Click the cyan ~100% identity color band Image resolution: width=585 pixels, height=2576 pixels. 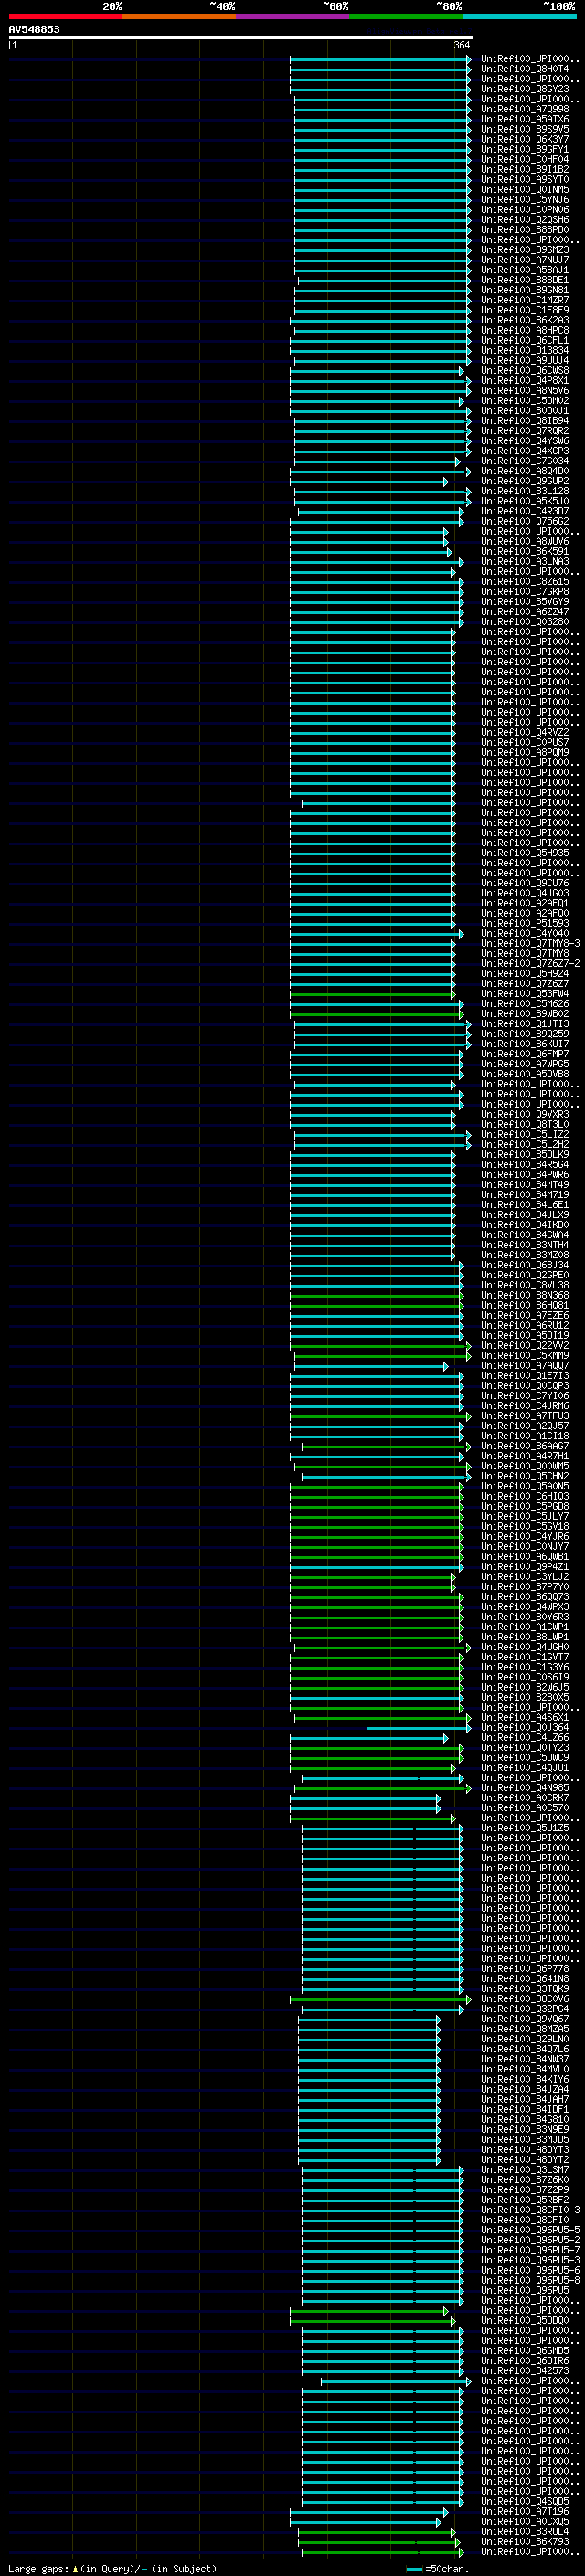(519, 17)
